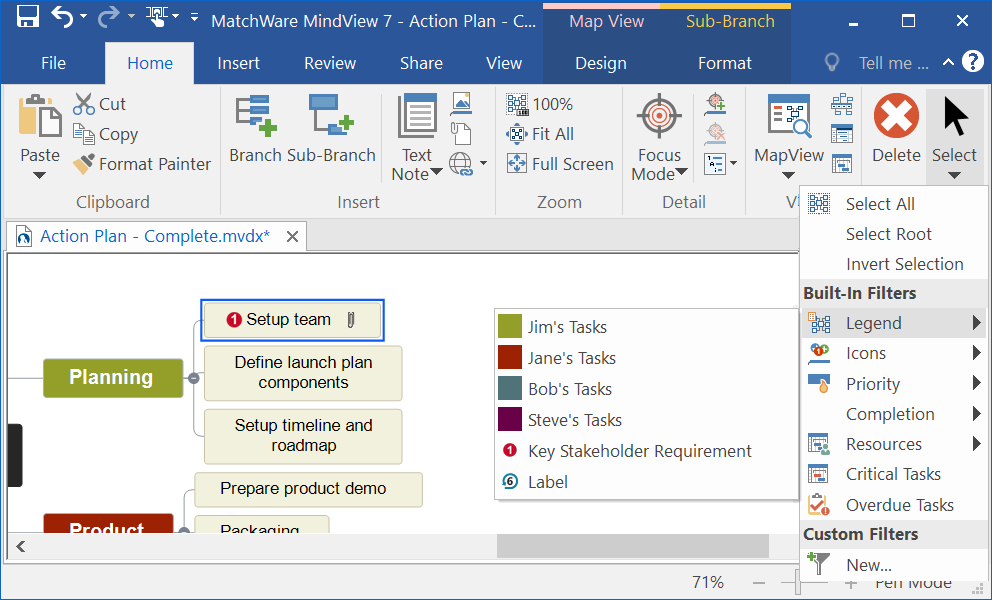992x600 pixels.
Task: Open the File tab
Action: pos(53,63)
